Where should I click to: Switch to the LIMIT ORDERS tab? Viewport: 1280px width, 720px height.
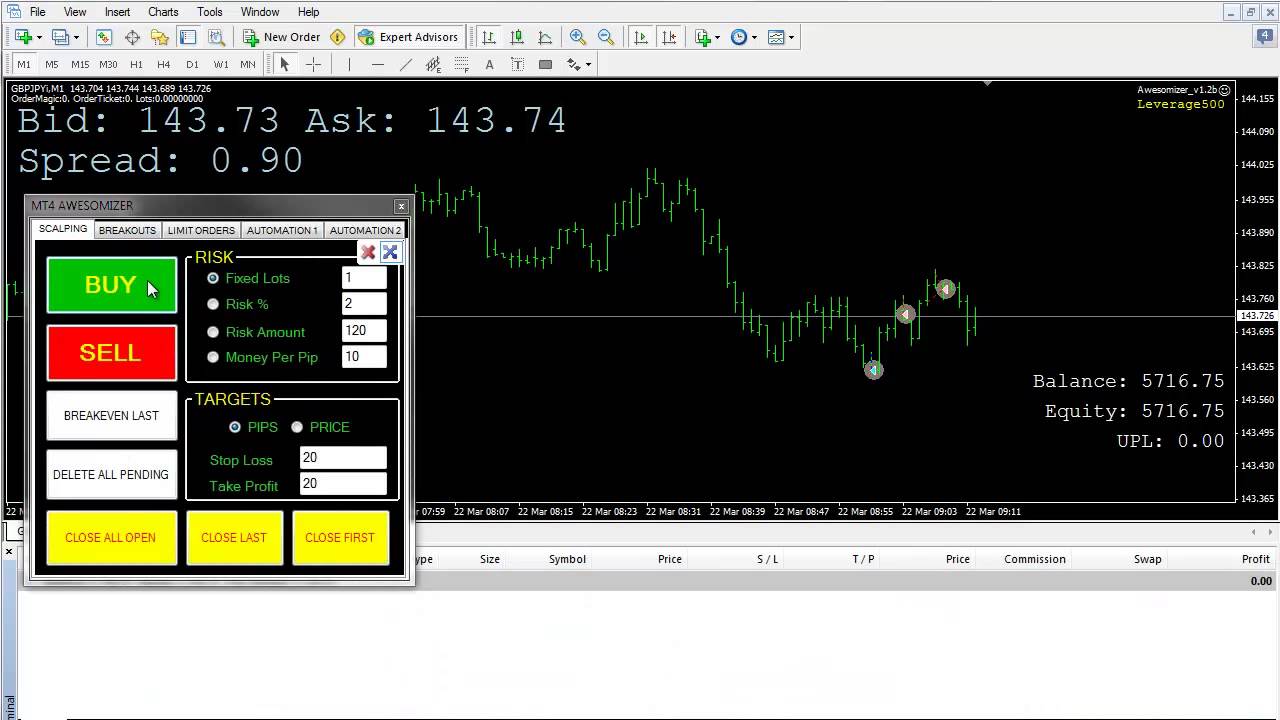[201, 230]
